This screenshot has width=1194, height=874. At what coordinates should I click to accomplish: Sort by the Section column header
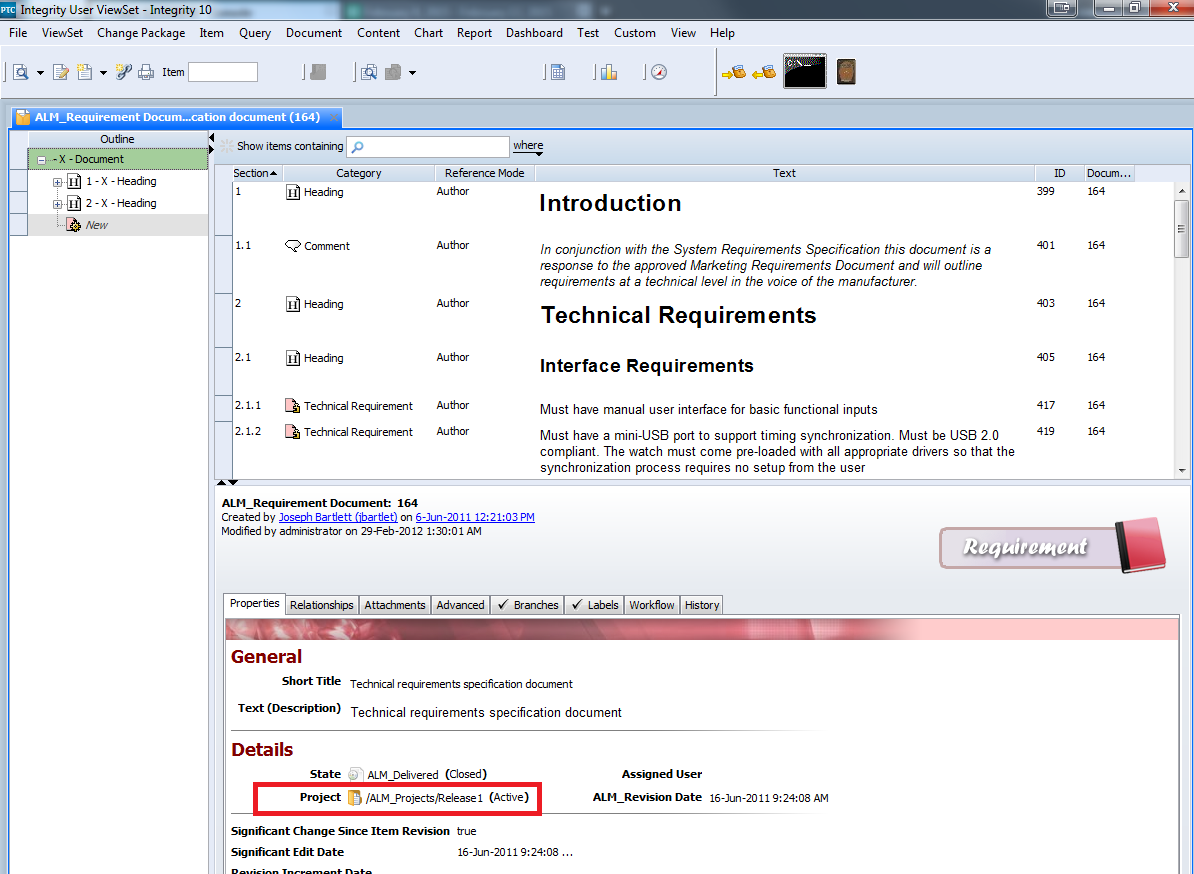pyautogui.click(x=255, y=173)
